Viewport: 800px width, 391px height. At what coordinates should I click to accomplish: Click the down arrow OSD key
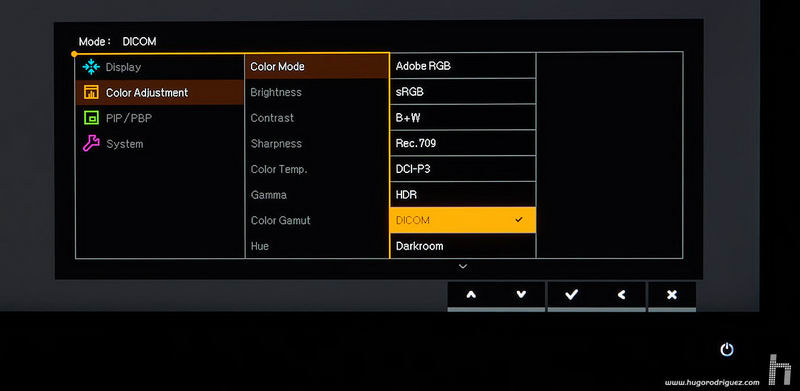tap(520, 295)
